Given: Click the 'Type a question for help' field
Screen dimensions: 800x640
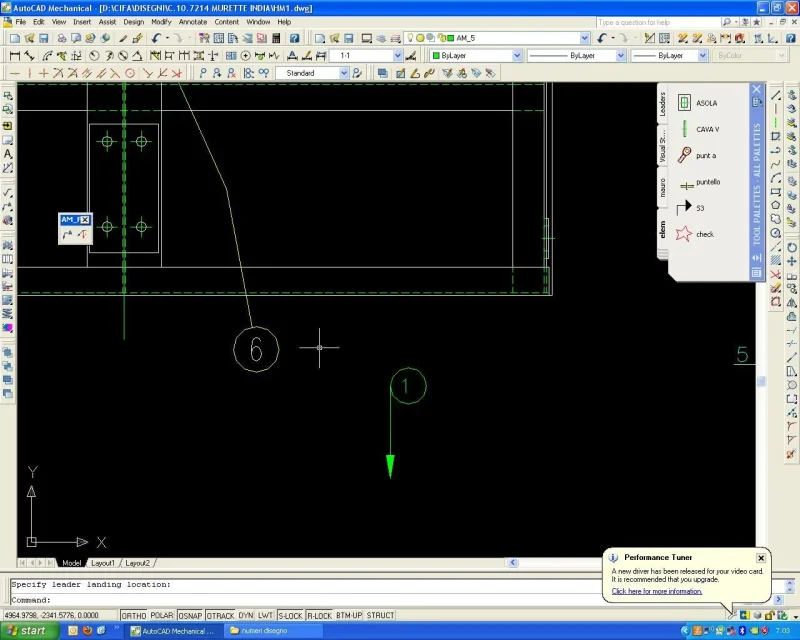Looking at the screenshot, I should (658, 22).
